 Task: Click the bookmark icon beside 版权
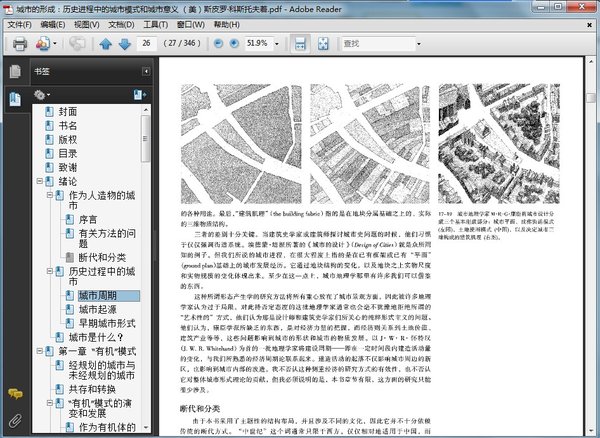point(49,140)
